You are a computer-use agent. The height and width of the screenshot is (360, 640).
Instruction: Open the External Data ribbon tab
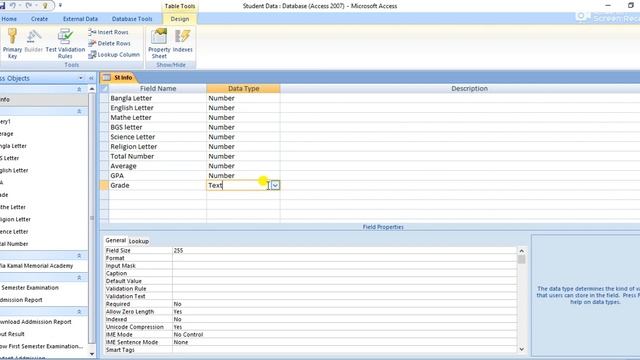80,19
